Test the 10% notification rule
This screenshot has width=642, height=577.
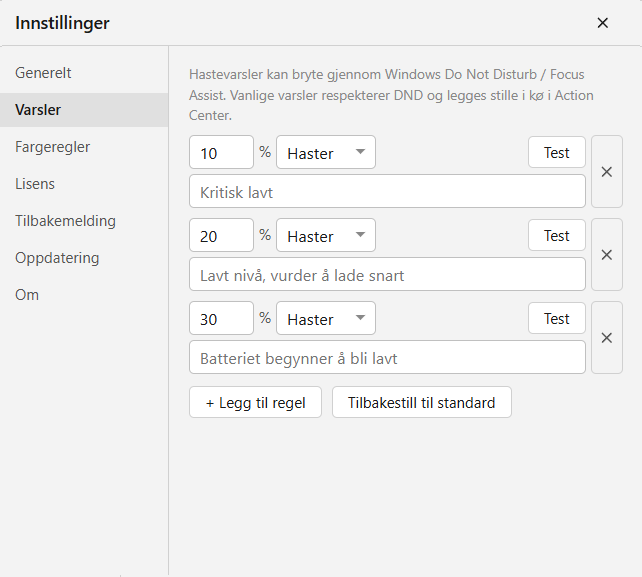pos(557,152)
